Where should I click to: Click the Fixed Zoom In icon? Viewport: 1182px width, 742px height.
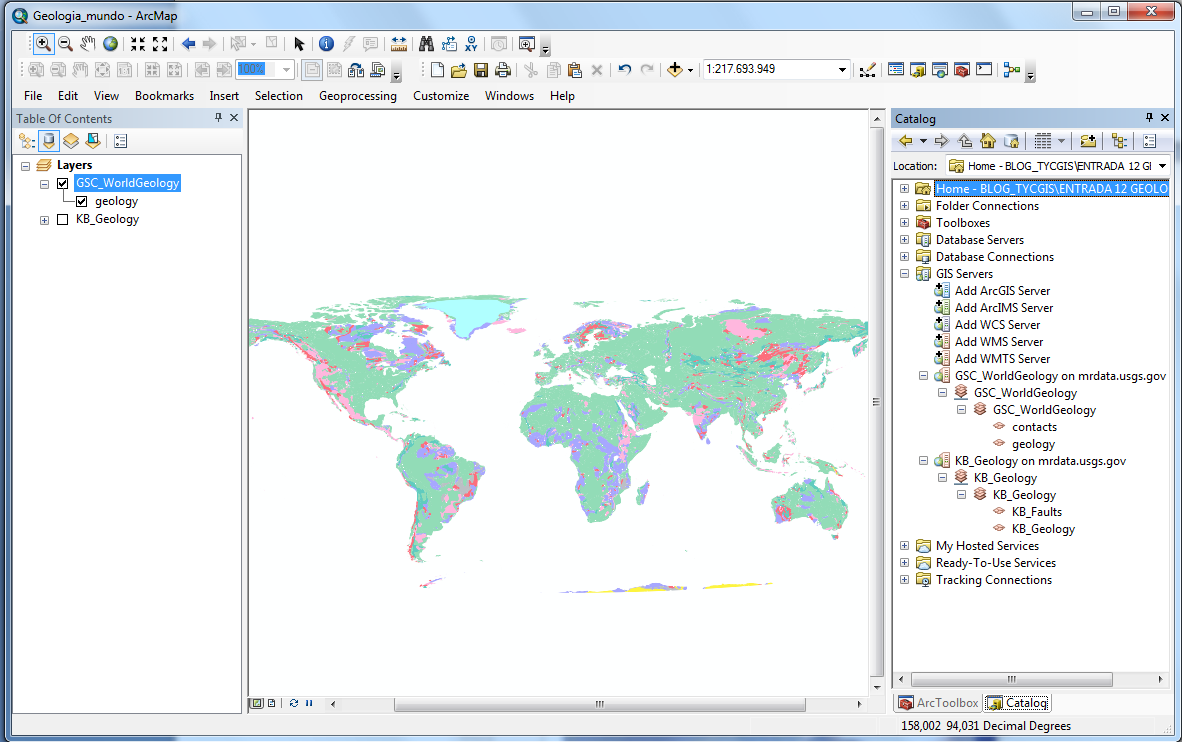tap(138, 44)
